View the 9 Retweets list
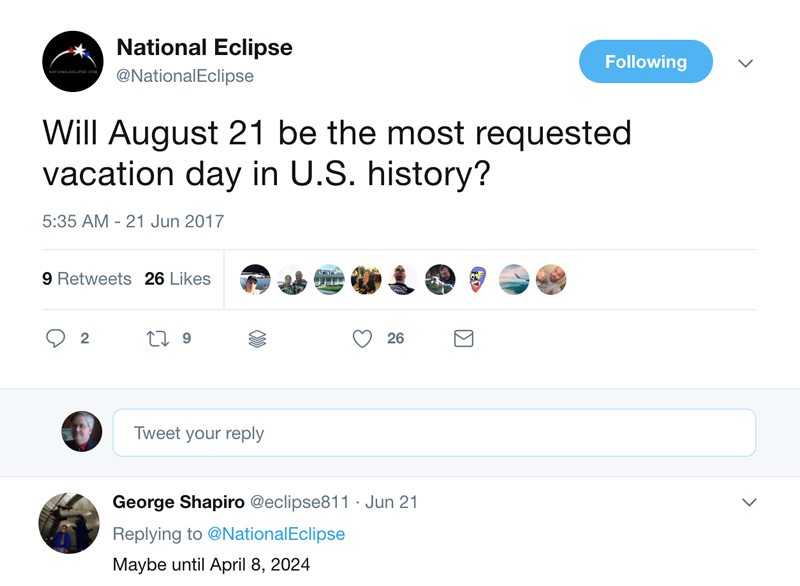The image size is (800, 586). point(87,279)
